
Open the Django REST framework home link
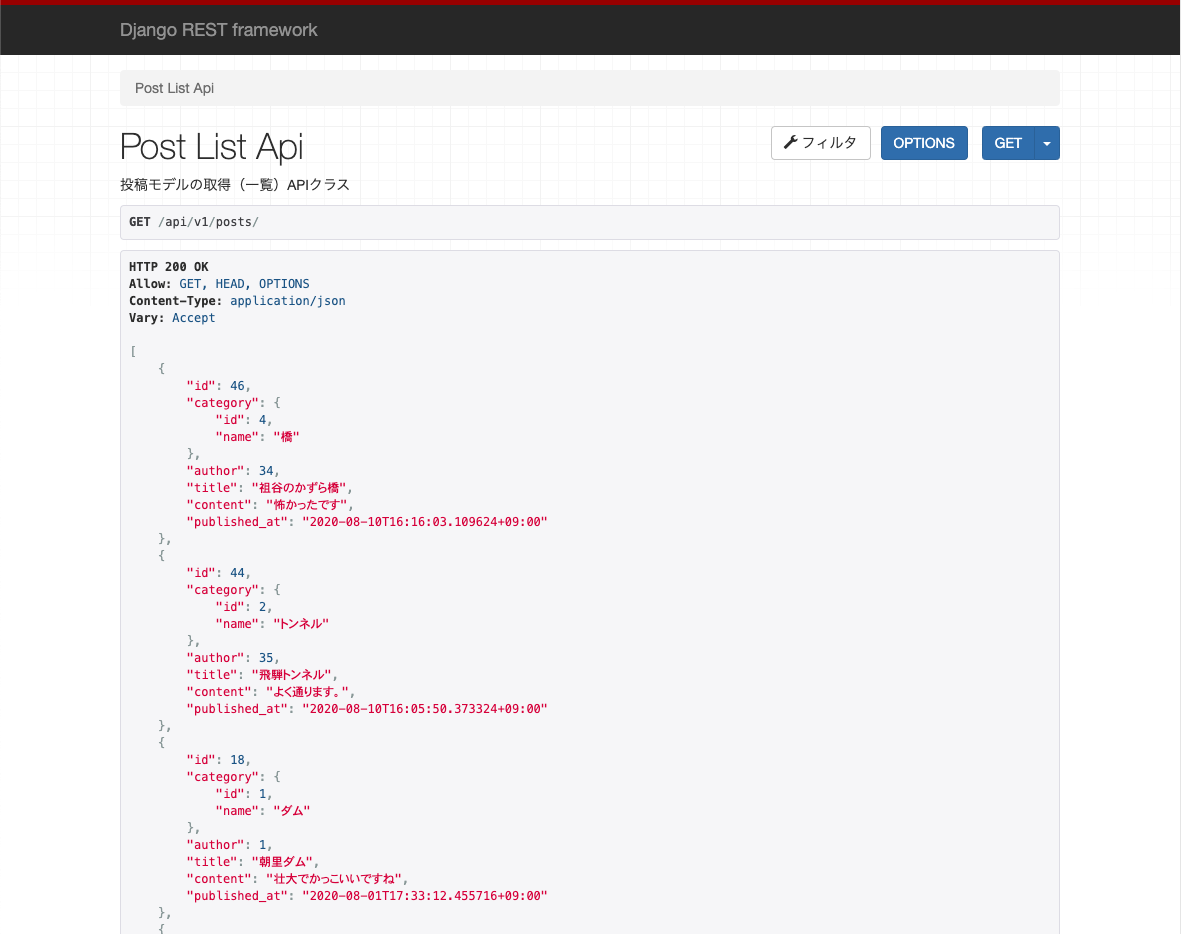(218, 30)
